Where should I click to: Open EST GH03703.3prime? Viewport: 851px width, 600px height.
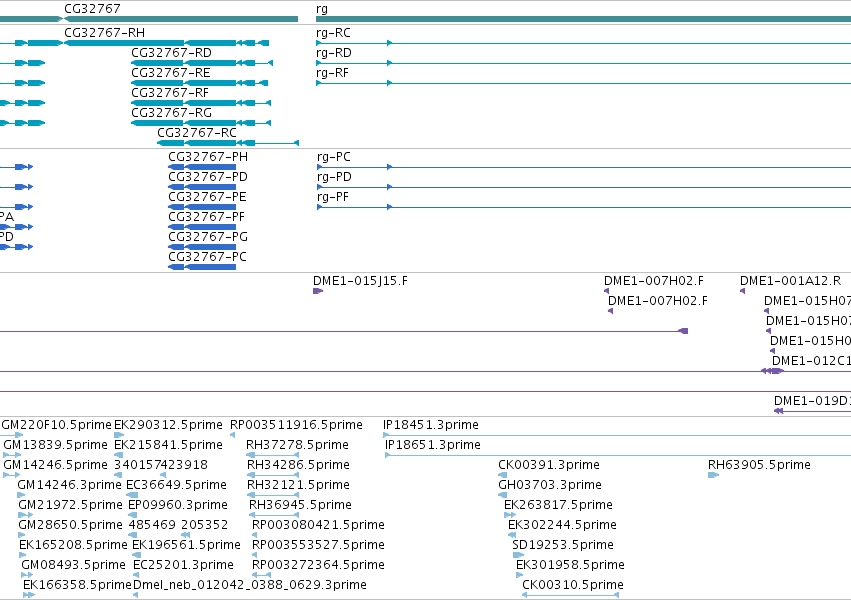pyautogui.click(x=550, y=485)
